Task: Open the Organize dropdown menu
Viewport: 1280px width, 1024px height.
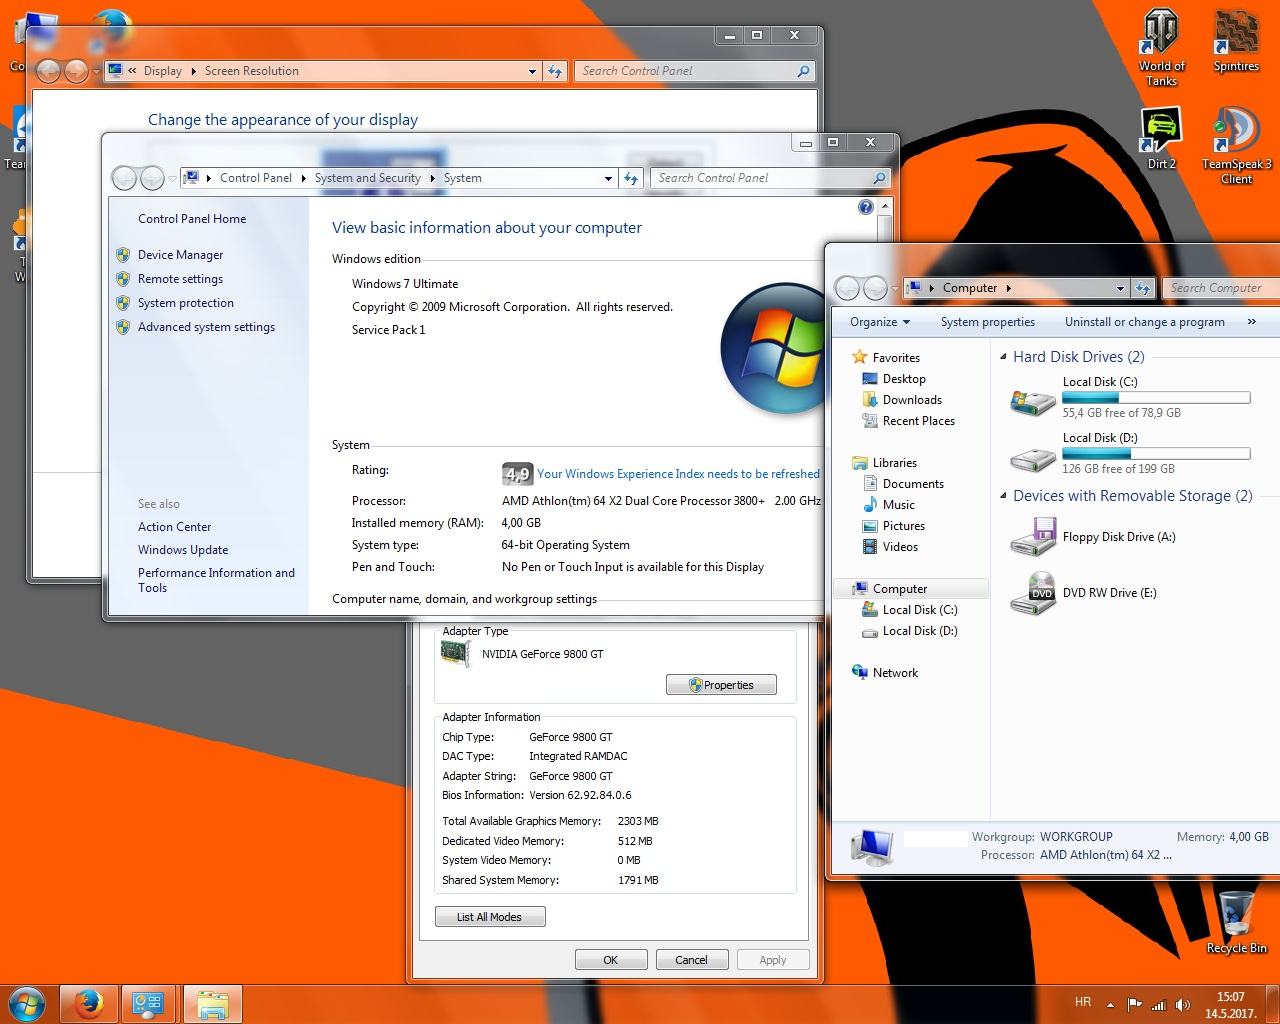Action: [879, 322]
